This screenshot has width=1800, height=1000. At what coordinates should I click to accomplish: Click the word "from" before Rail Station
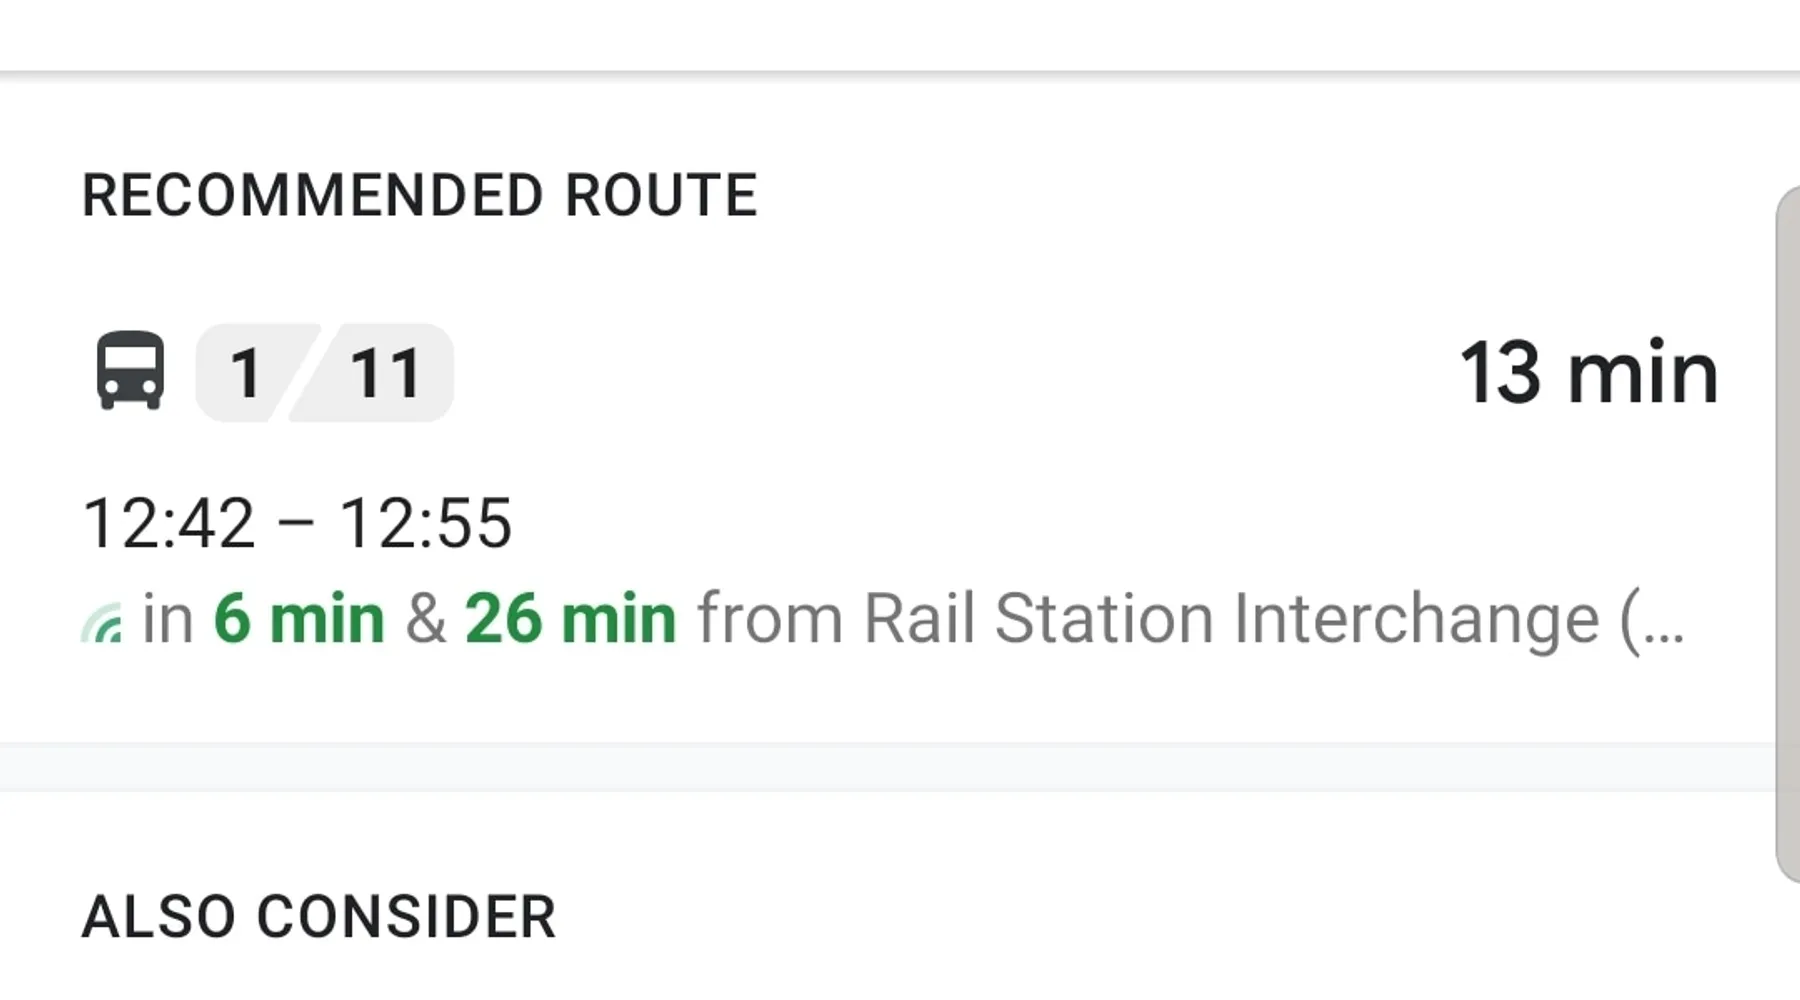[770, 619]
